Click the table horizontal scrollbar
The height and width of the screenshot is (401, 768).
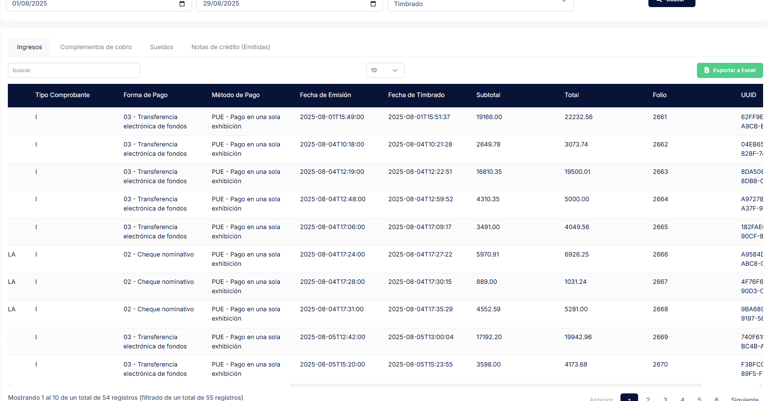pos(495,385)
